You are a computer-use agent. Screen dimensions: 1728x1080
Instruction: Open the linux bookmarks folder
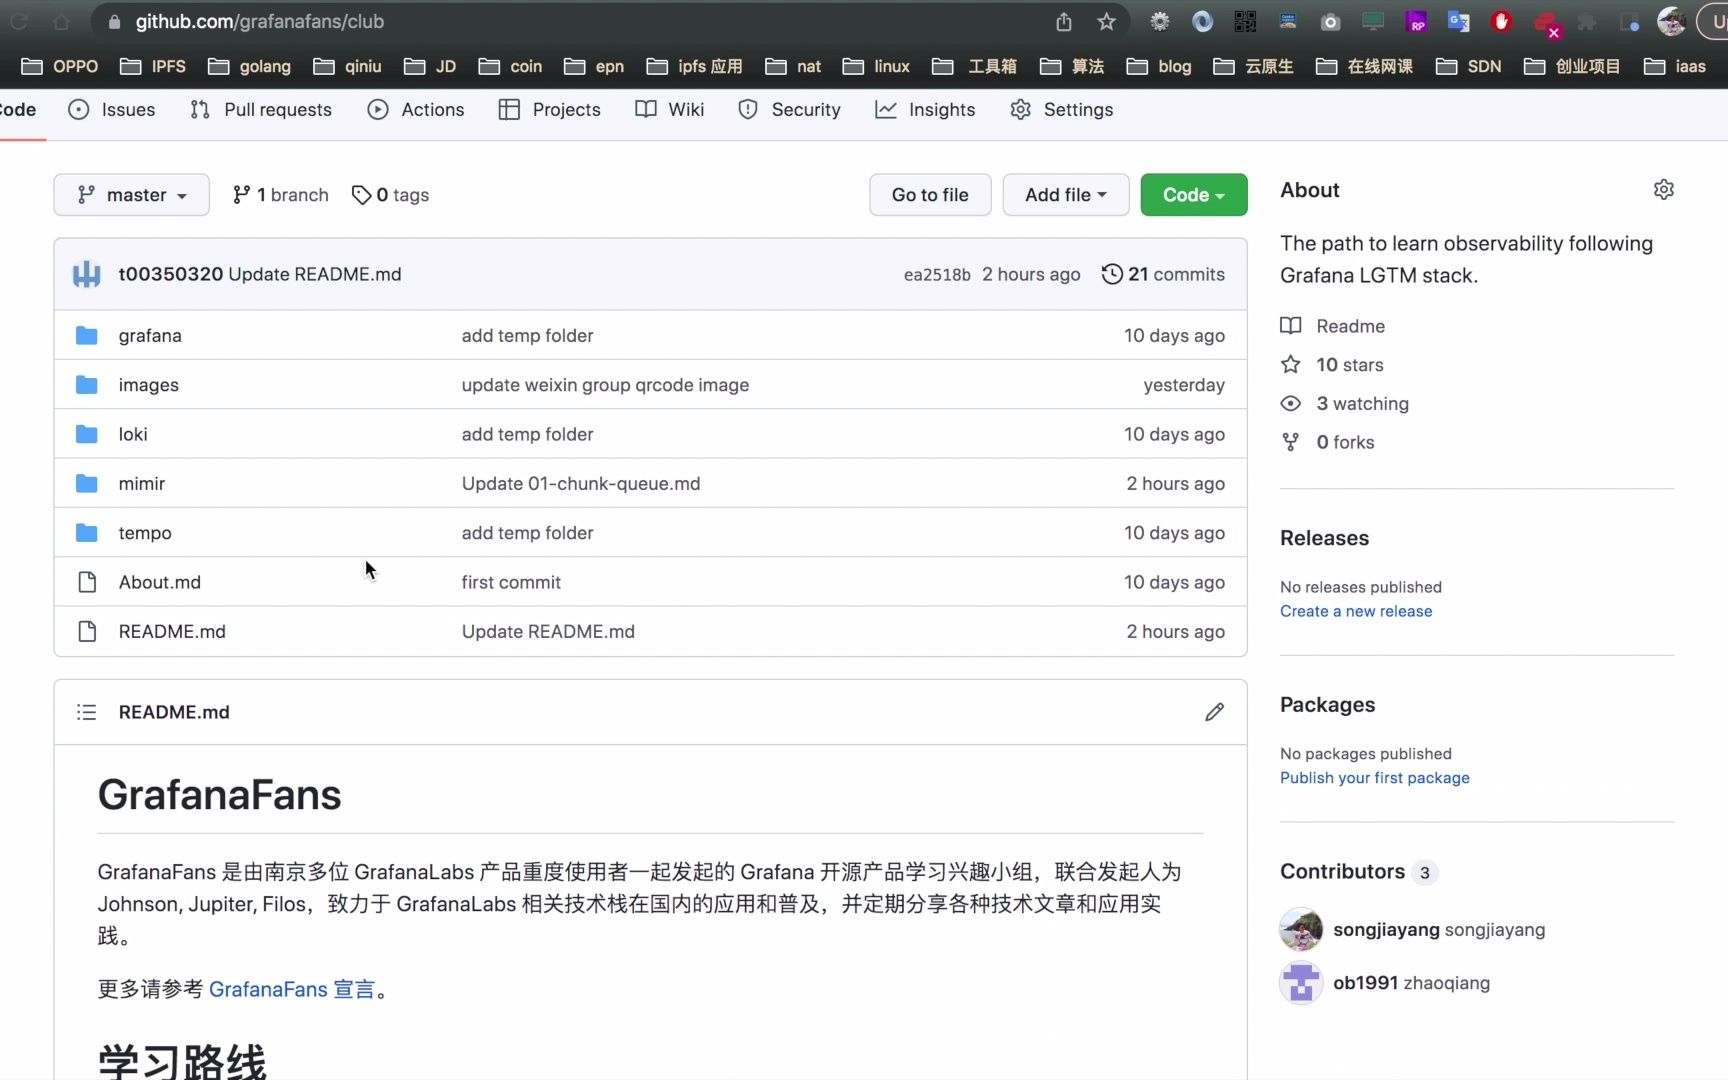point(877,66)
